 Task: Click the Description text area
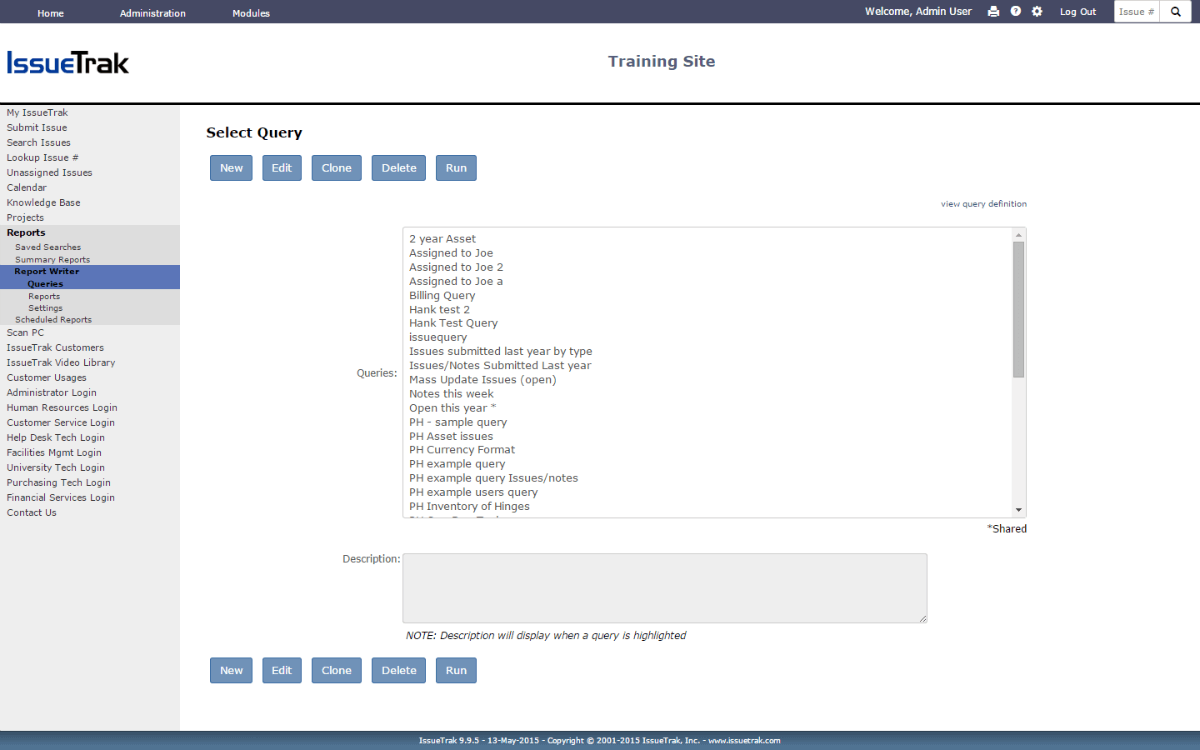click(665, 588)
